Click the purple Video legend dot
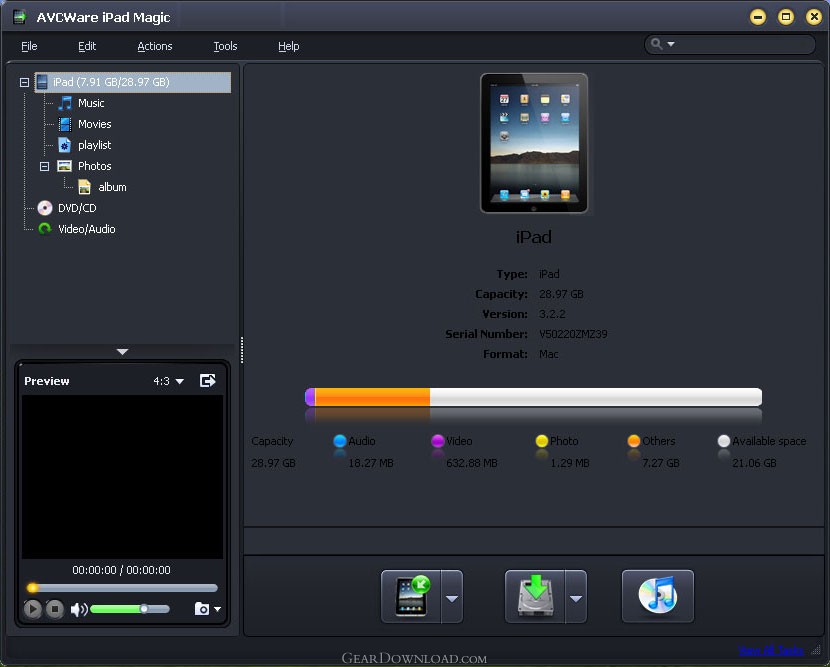The image size is (830, 667). 438,441
